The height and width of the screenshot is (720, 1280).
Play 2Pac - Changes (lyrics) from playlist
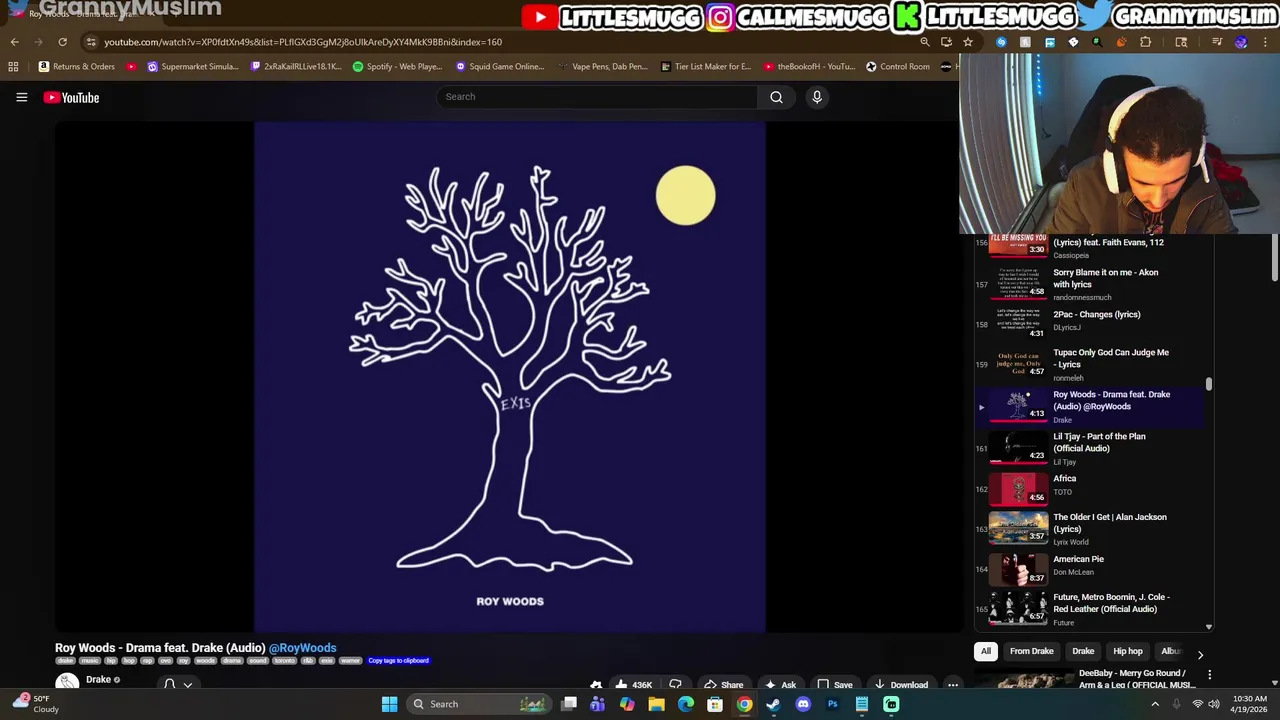[x=1090, y=322]
